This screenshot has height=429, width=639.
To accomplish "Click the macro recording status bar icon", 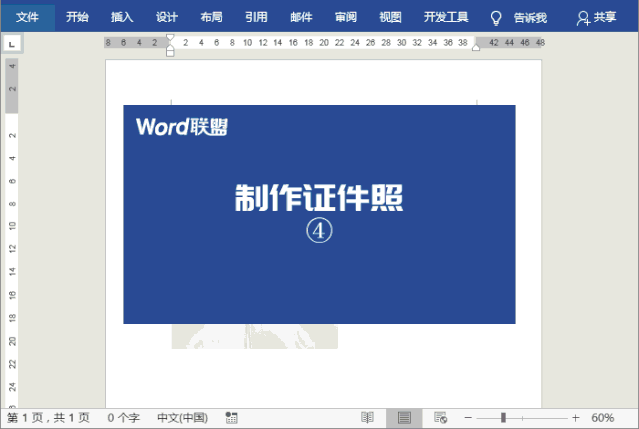I will 231,418.
